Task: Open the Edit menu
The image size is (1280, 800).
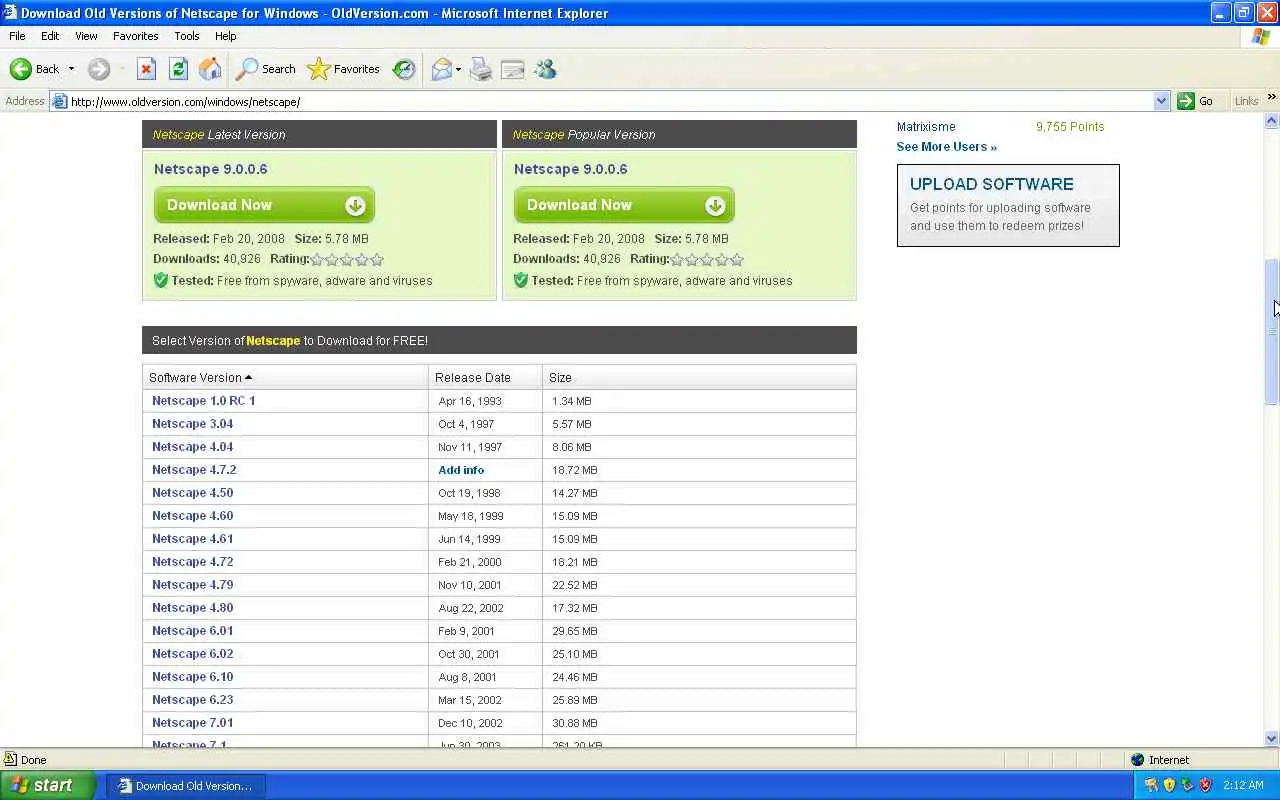Action: pyautogui.click(x=50, y=36)
